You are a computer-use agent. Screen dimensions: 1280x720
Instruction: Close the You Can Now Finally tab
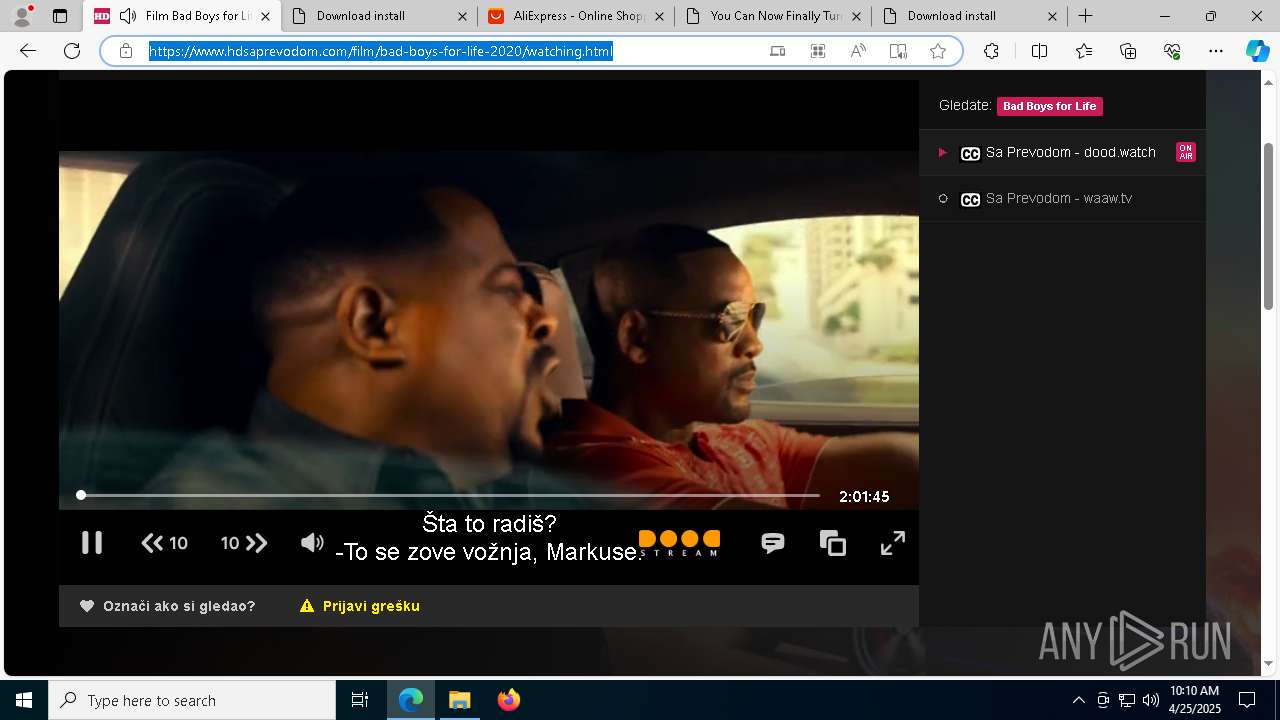[x=856, y=16]
